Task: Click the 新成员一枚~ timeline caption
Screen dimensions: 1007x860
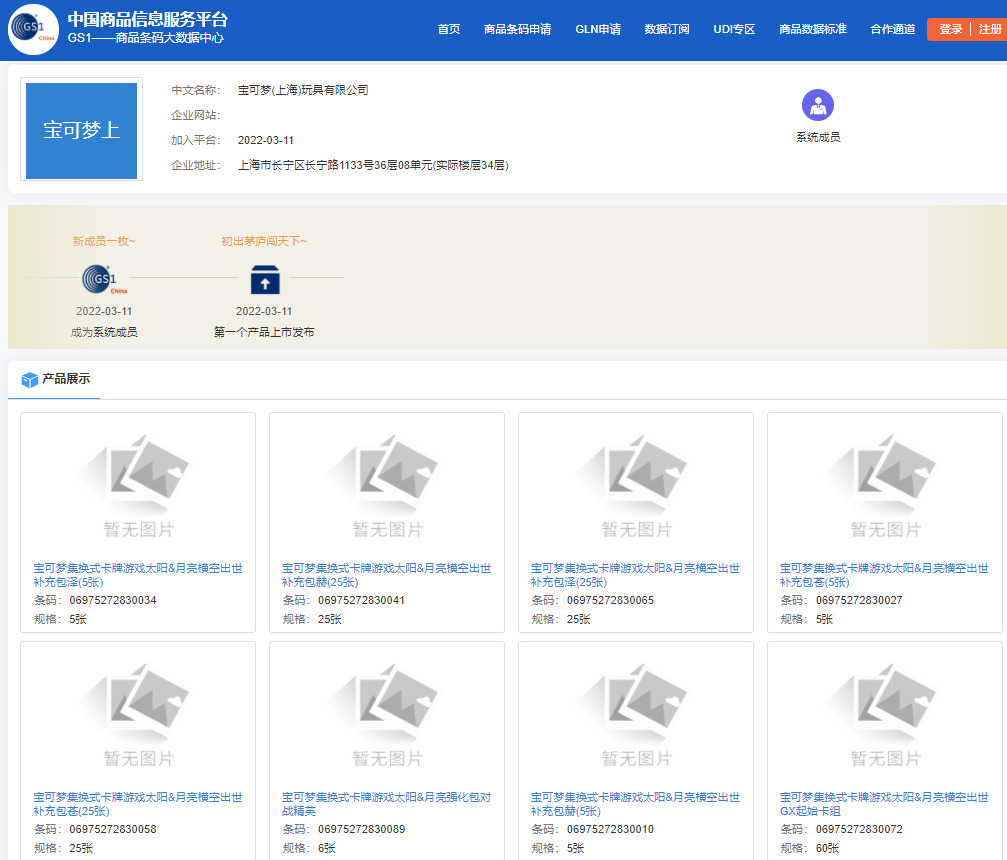Action: 103,241
